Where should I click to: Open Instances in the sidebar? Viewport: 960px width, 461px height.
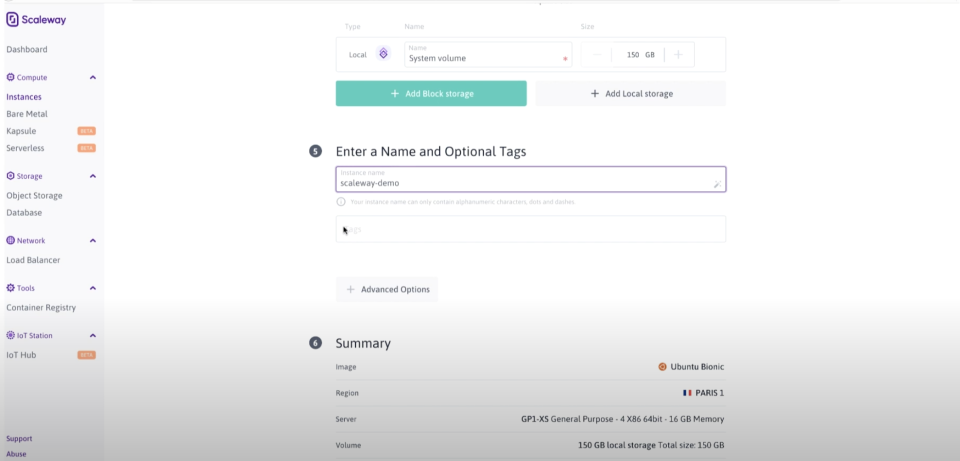(x=24, y=97)
